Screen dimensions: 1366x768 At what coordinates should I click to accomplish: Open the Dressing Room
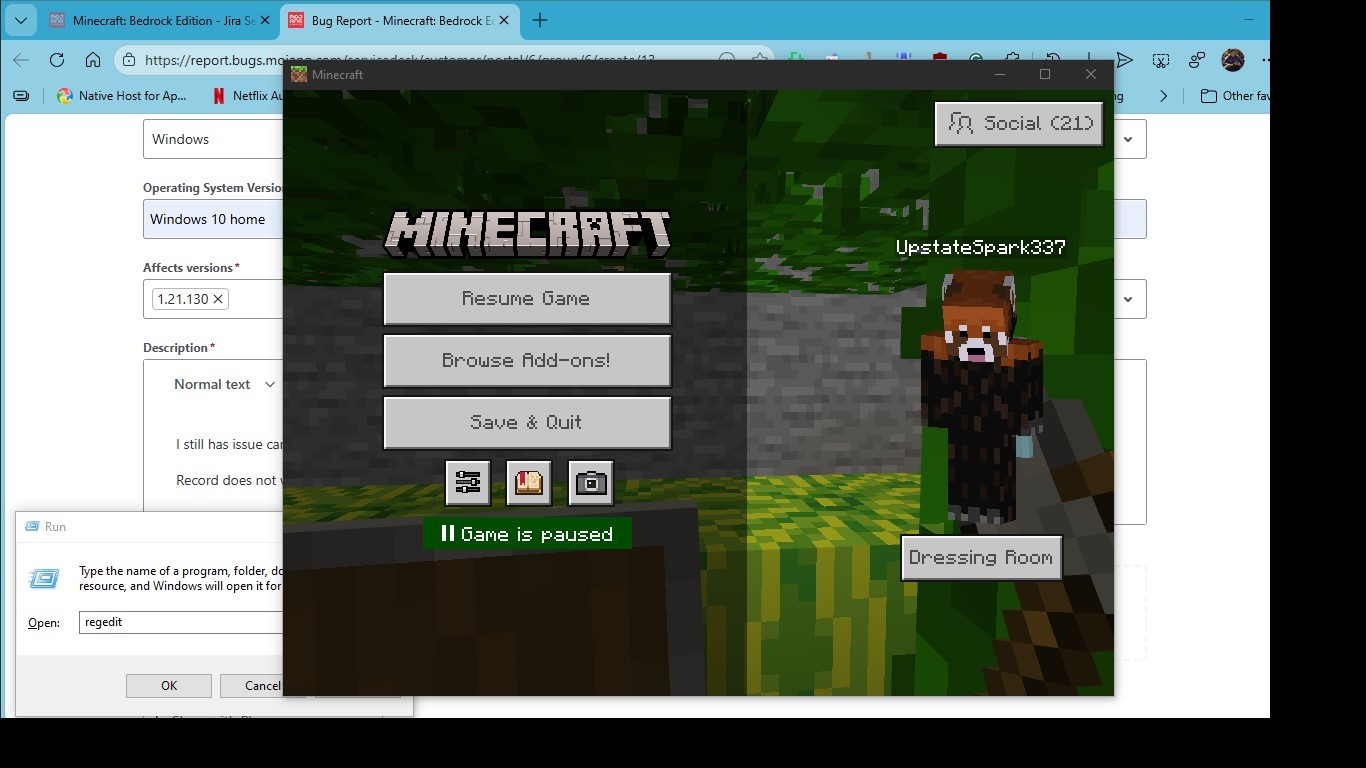tap(981, 558)
